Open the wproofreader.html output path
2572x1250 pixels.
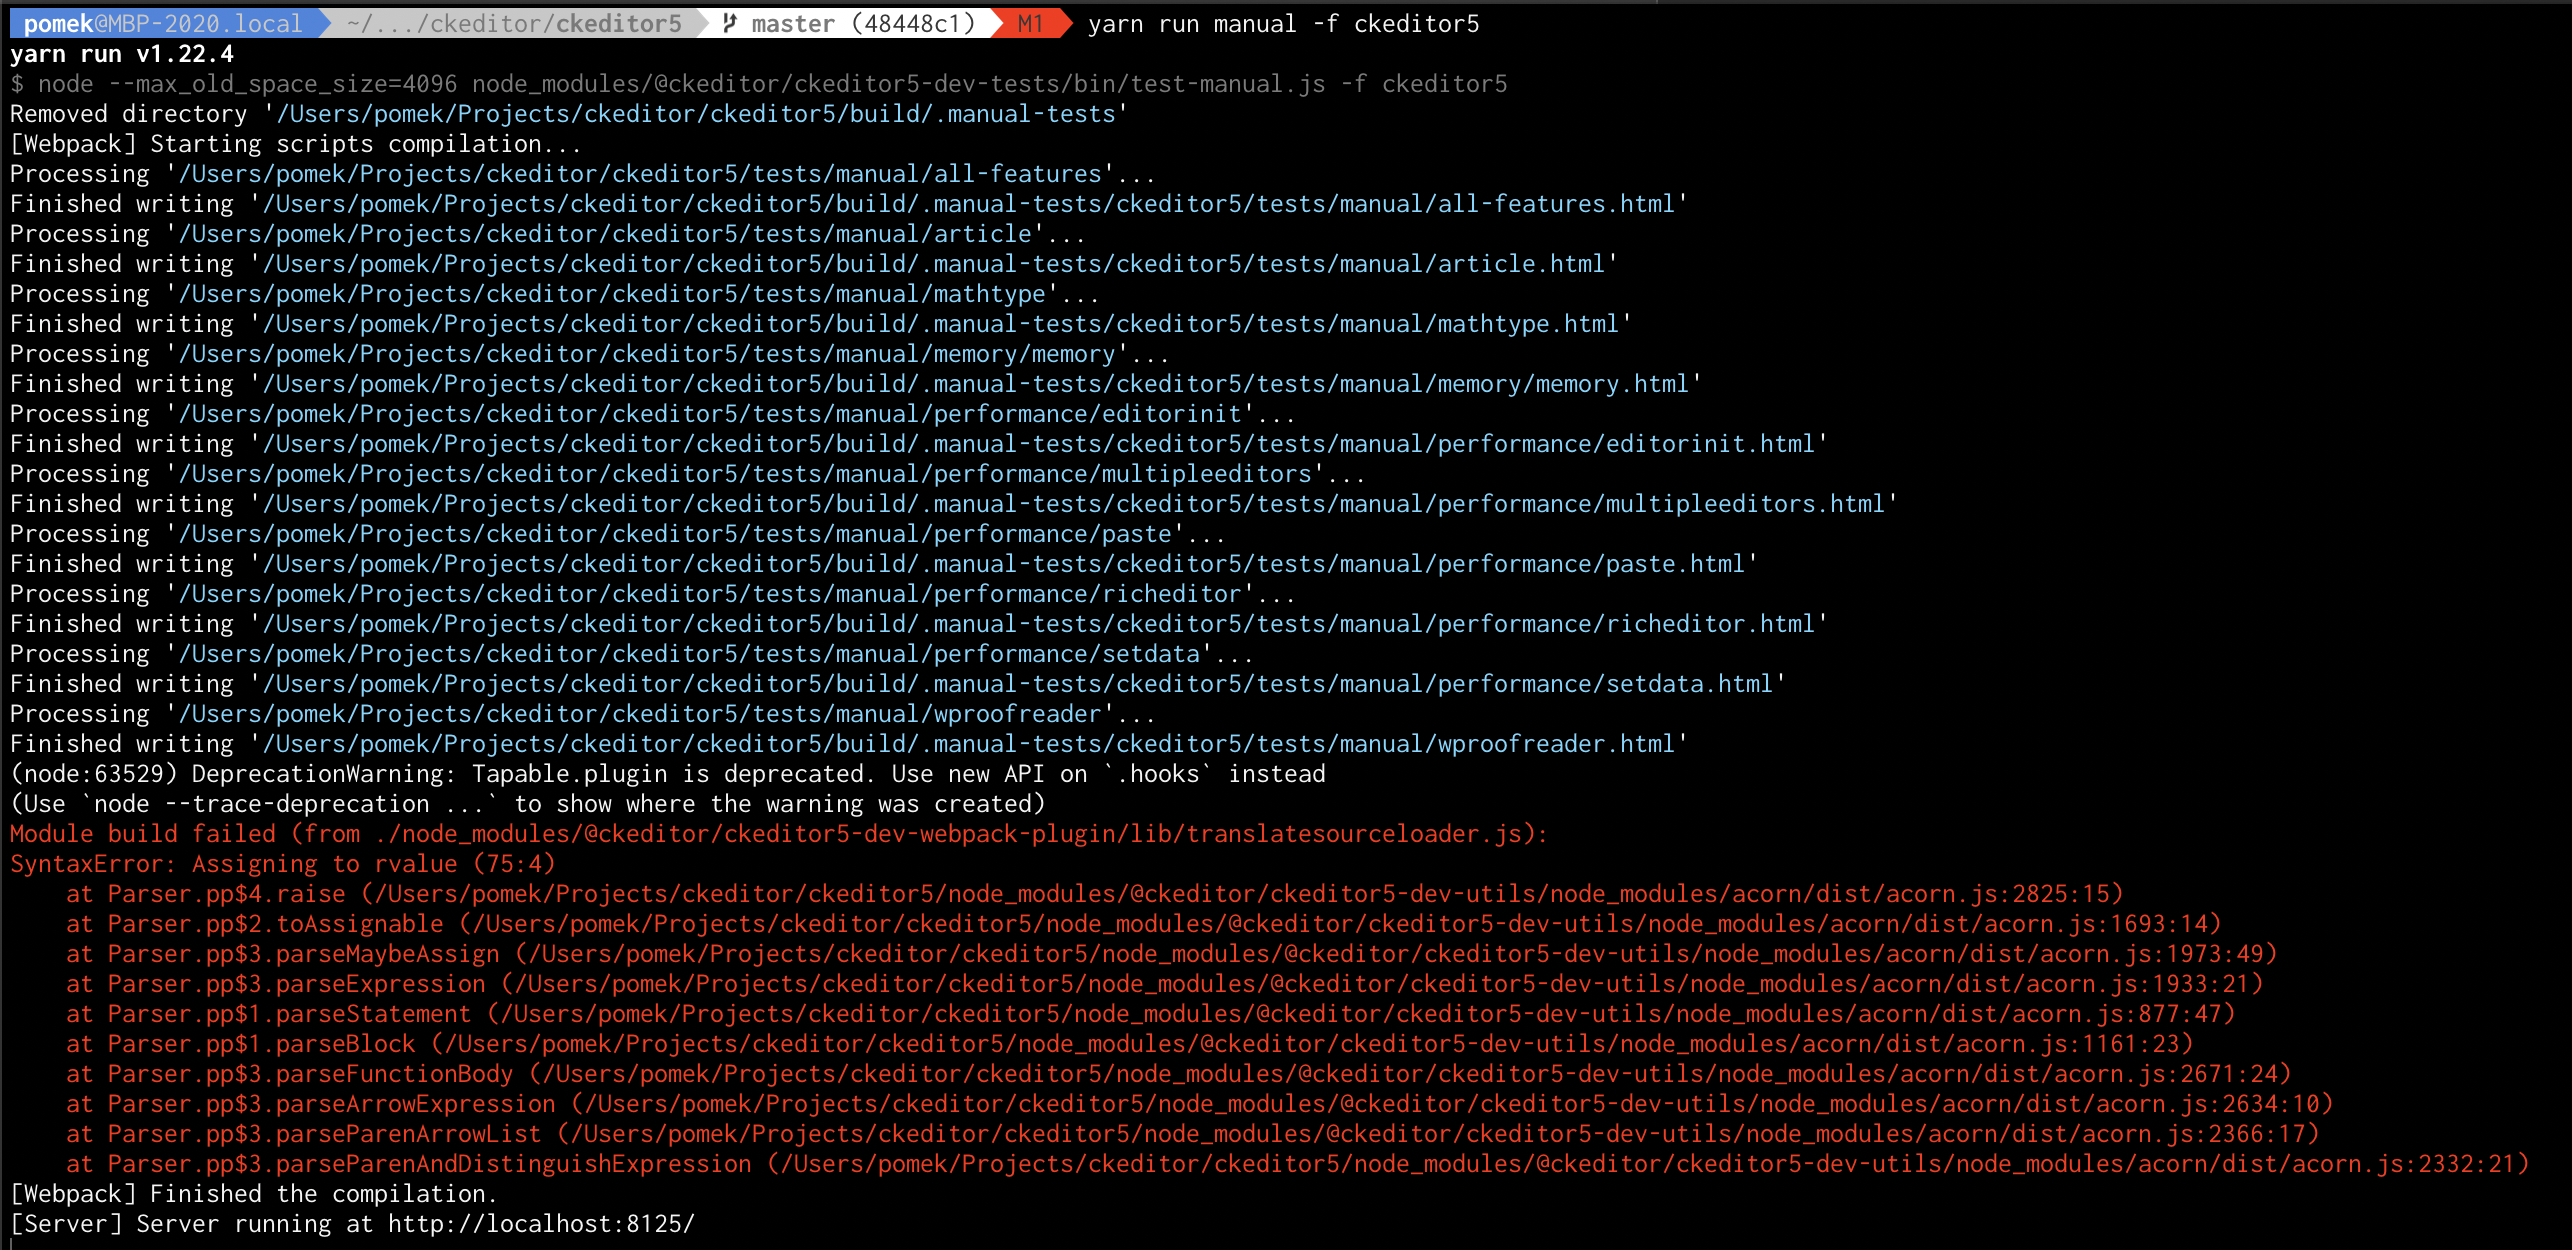coord(969,743)
